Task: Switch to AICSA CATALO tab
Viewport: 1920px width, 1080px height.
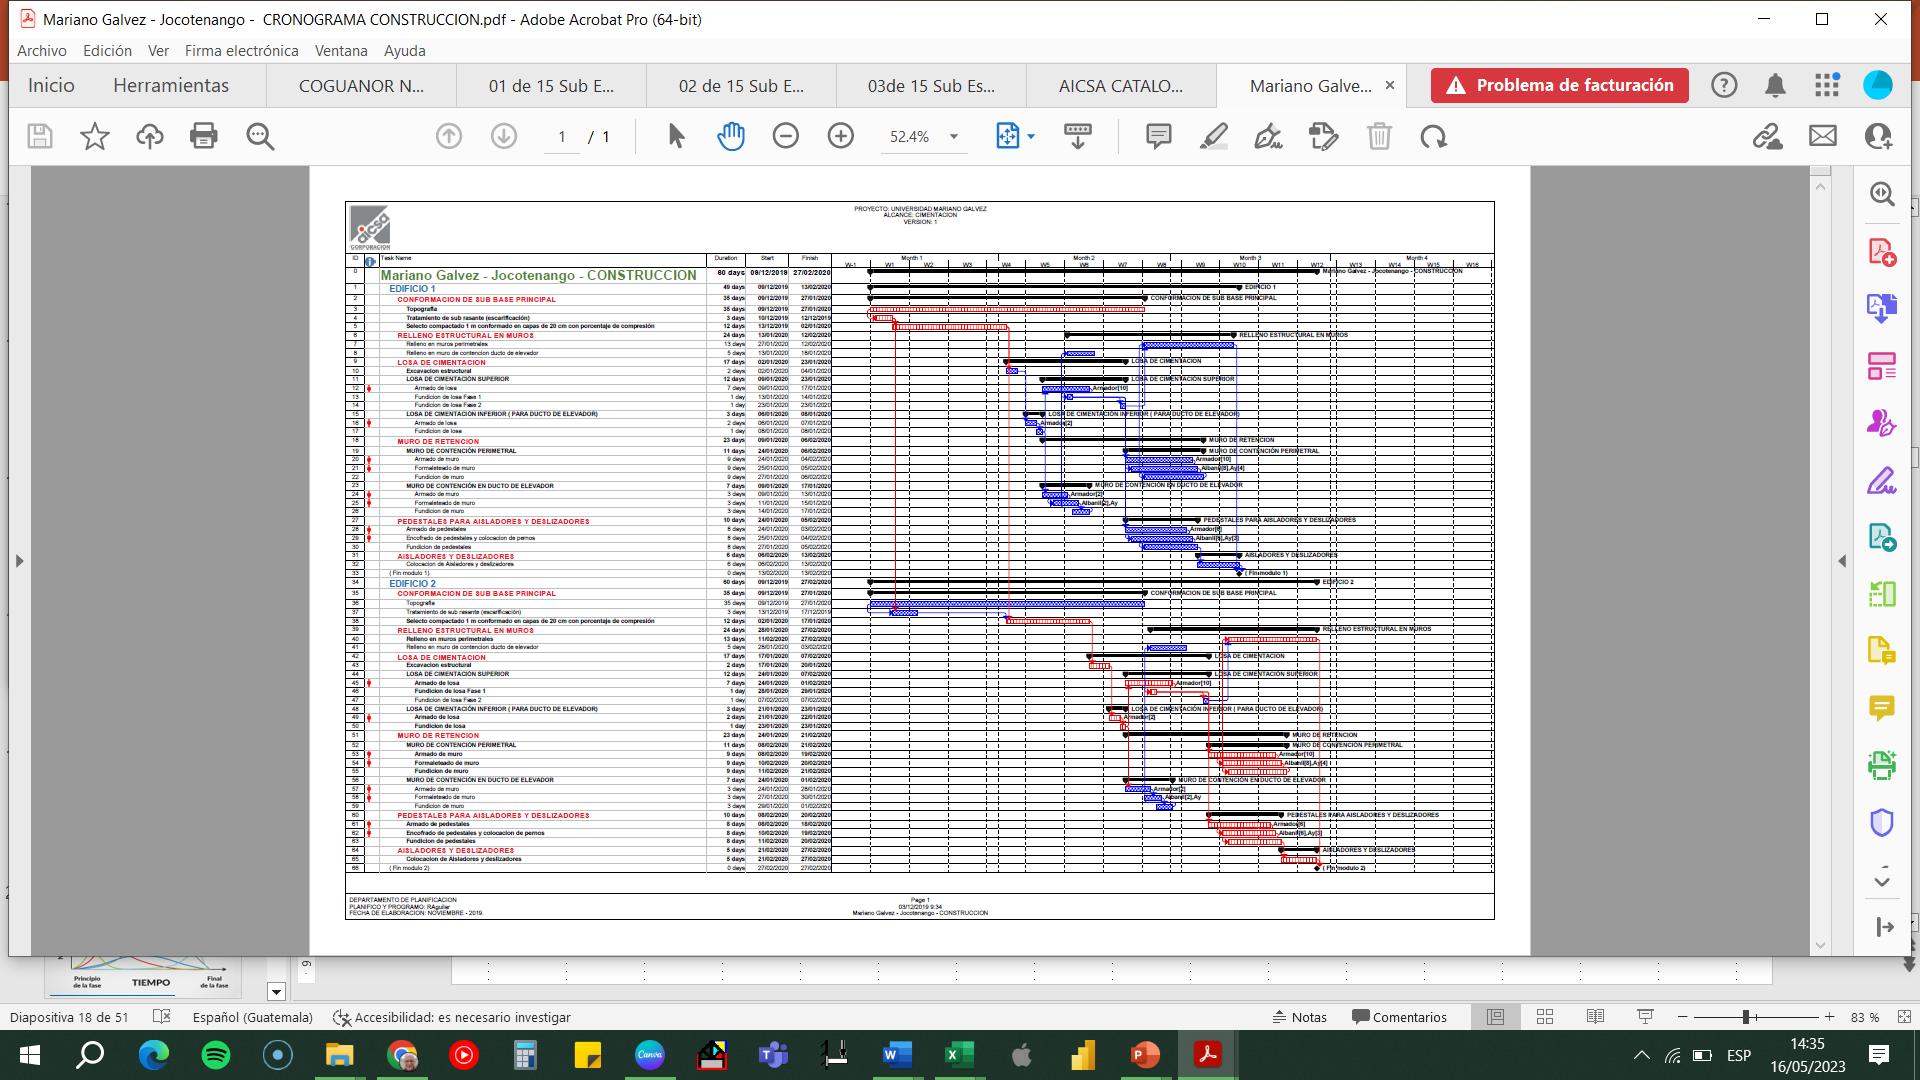Action: tap(1120, 86)
